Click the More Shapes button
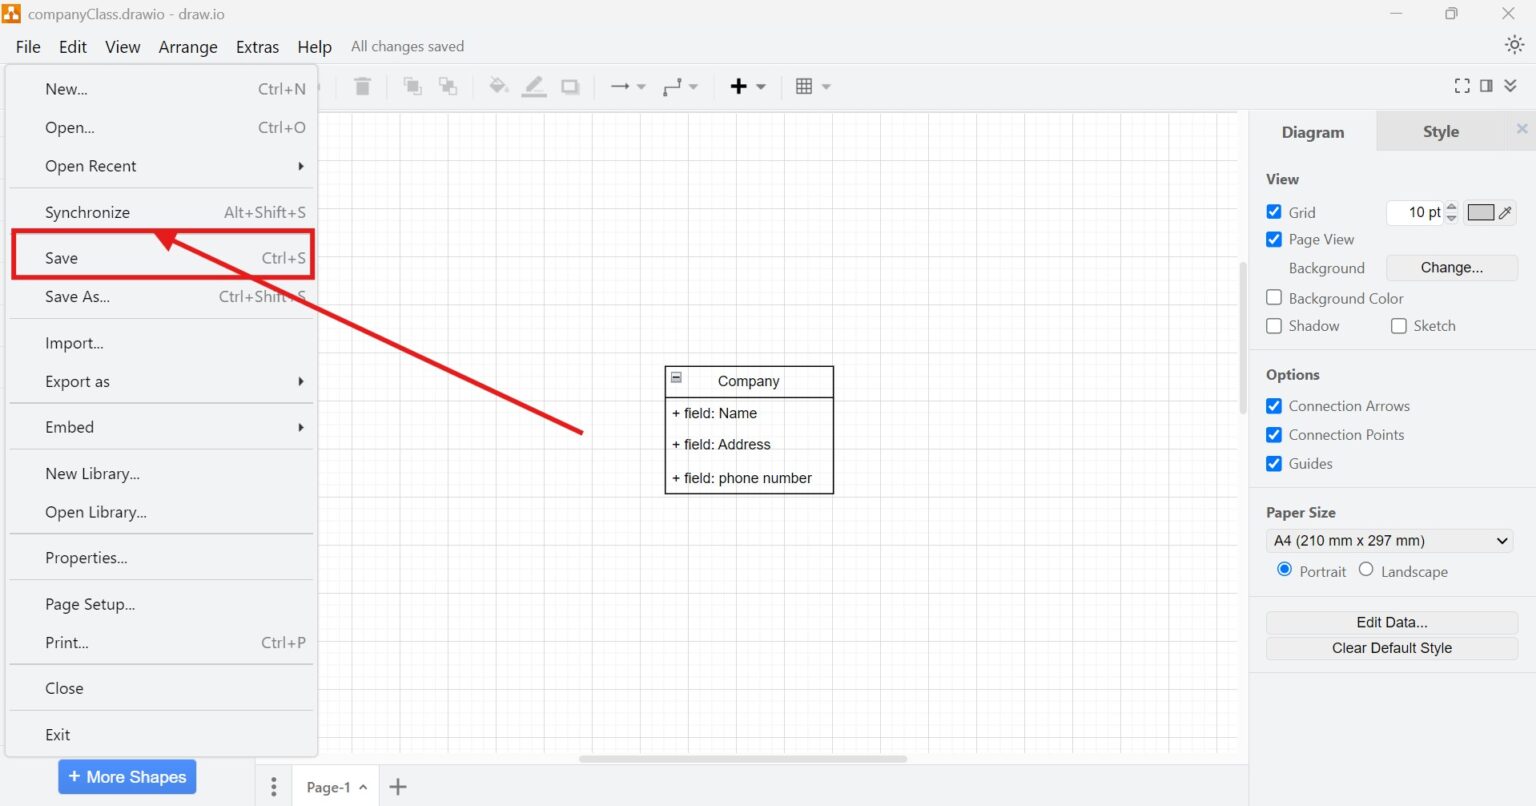This screenshot has height=806, width=1536. (127, 776)
